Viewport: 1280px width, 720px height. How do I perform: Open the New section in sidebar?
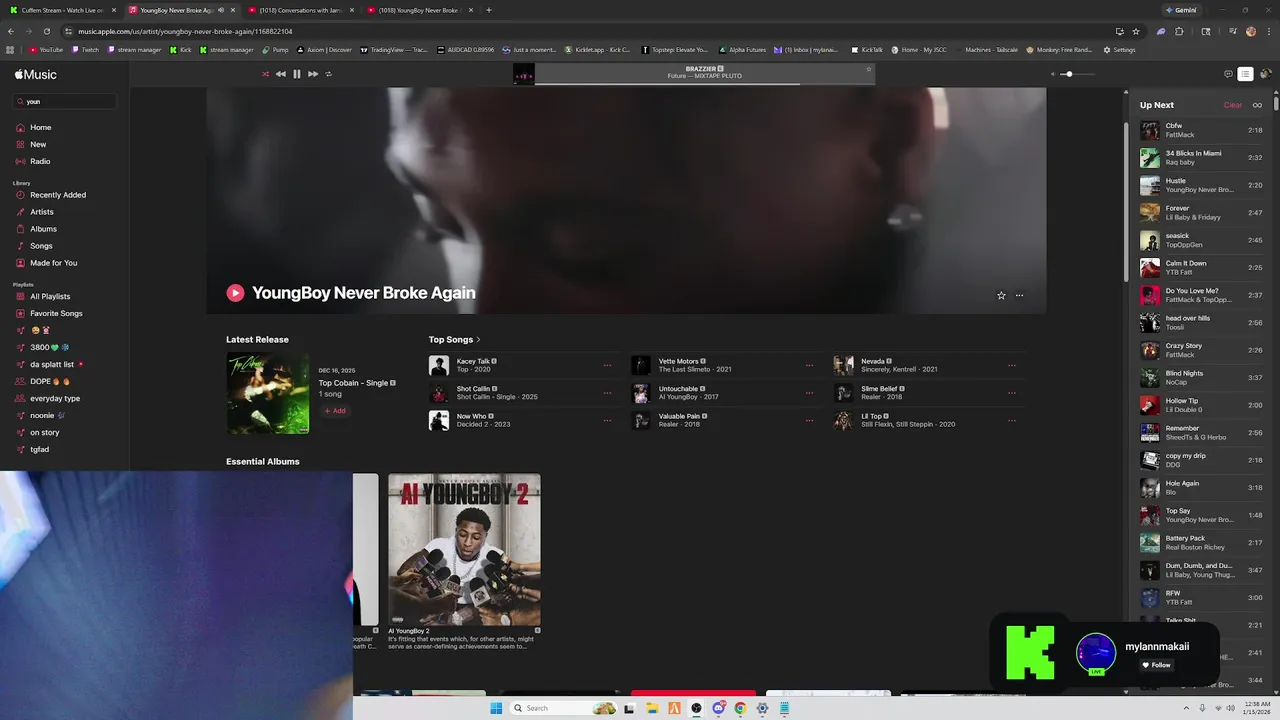[38, 144]
